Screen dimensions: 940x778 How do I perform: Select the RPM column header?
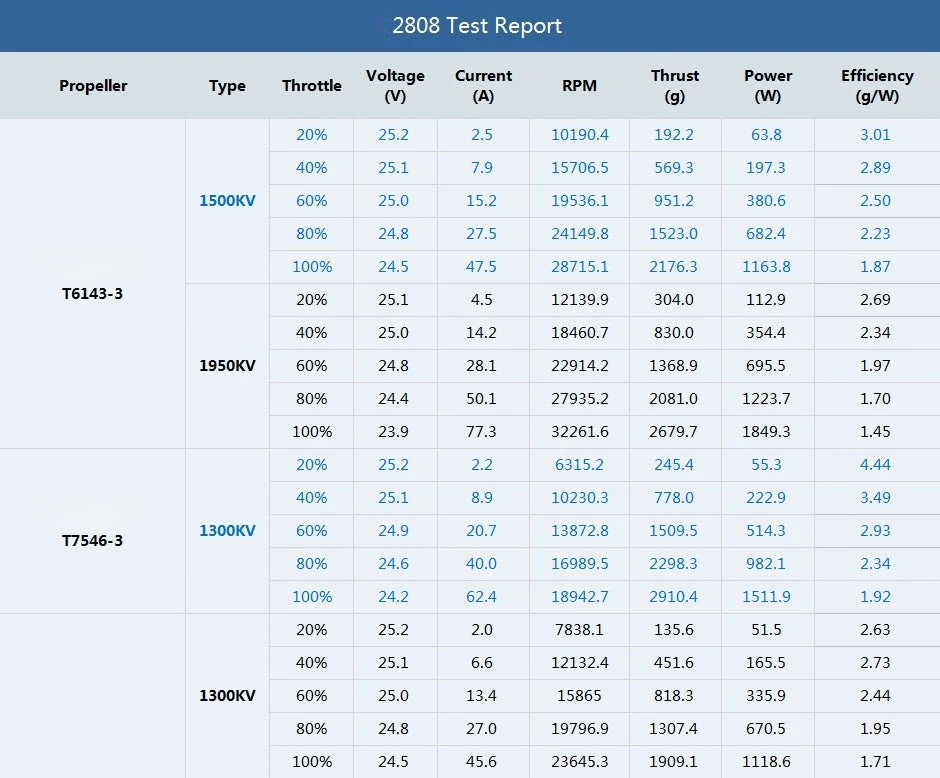[579, 86]
